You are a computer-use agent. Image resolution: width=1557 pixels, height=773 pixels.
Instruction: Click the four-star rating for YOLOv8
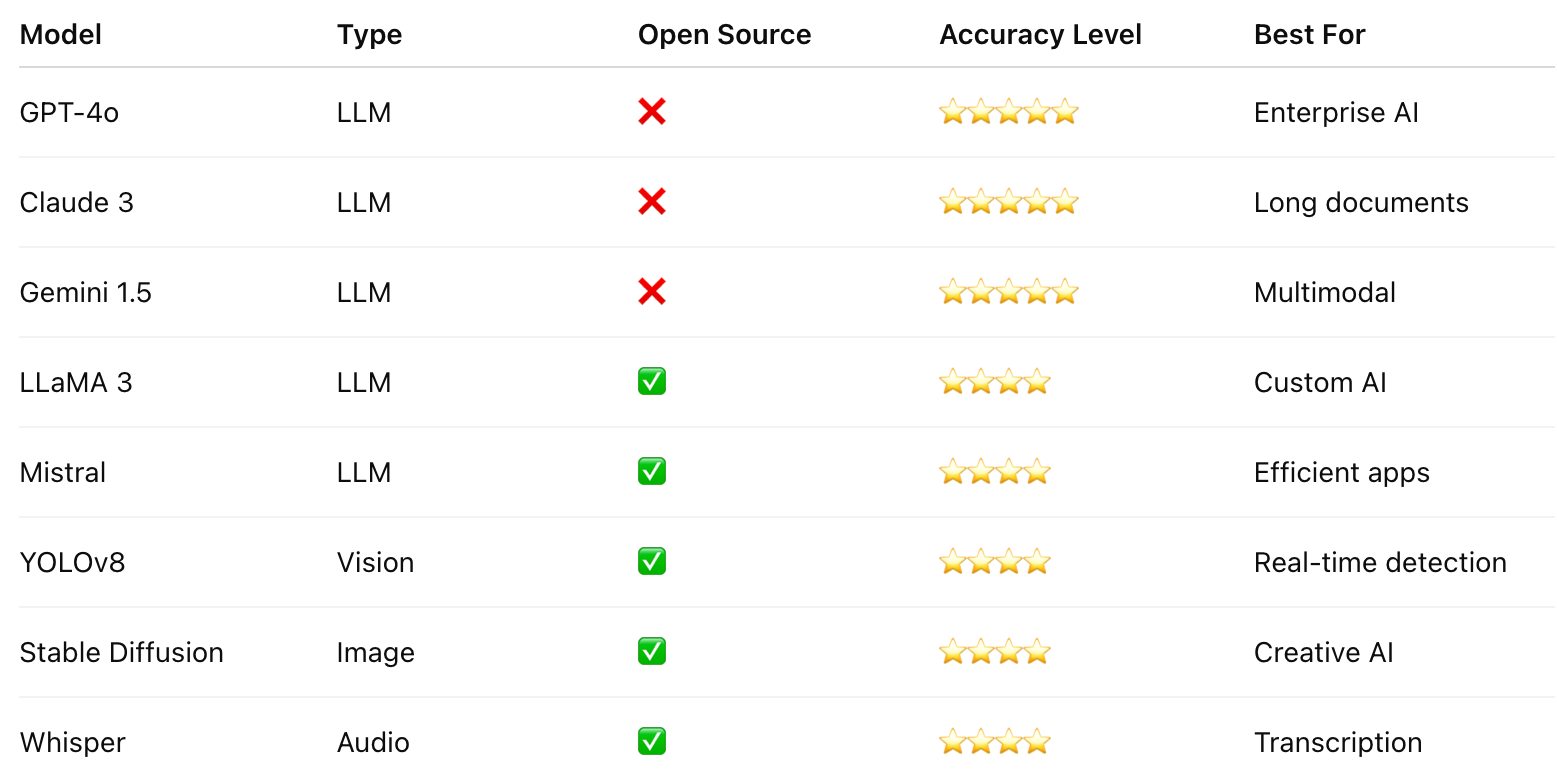[995, 562]
